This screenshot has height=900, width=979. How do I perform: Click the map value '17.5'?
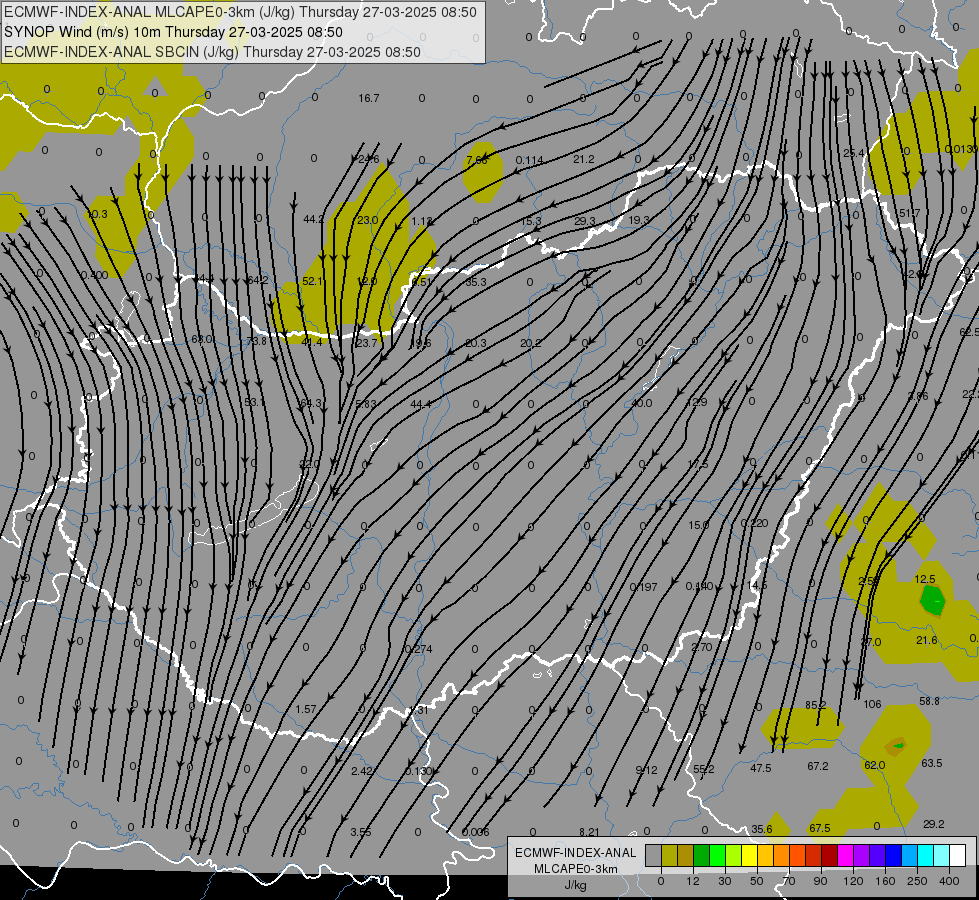(x=698, y=465)
